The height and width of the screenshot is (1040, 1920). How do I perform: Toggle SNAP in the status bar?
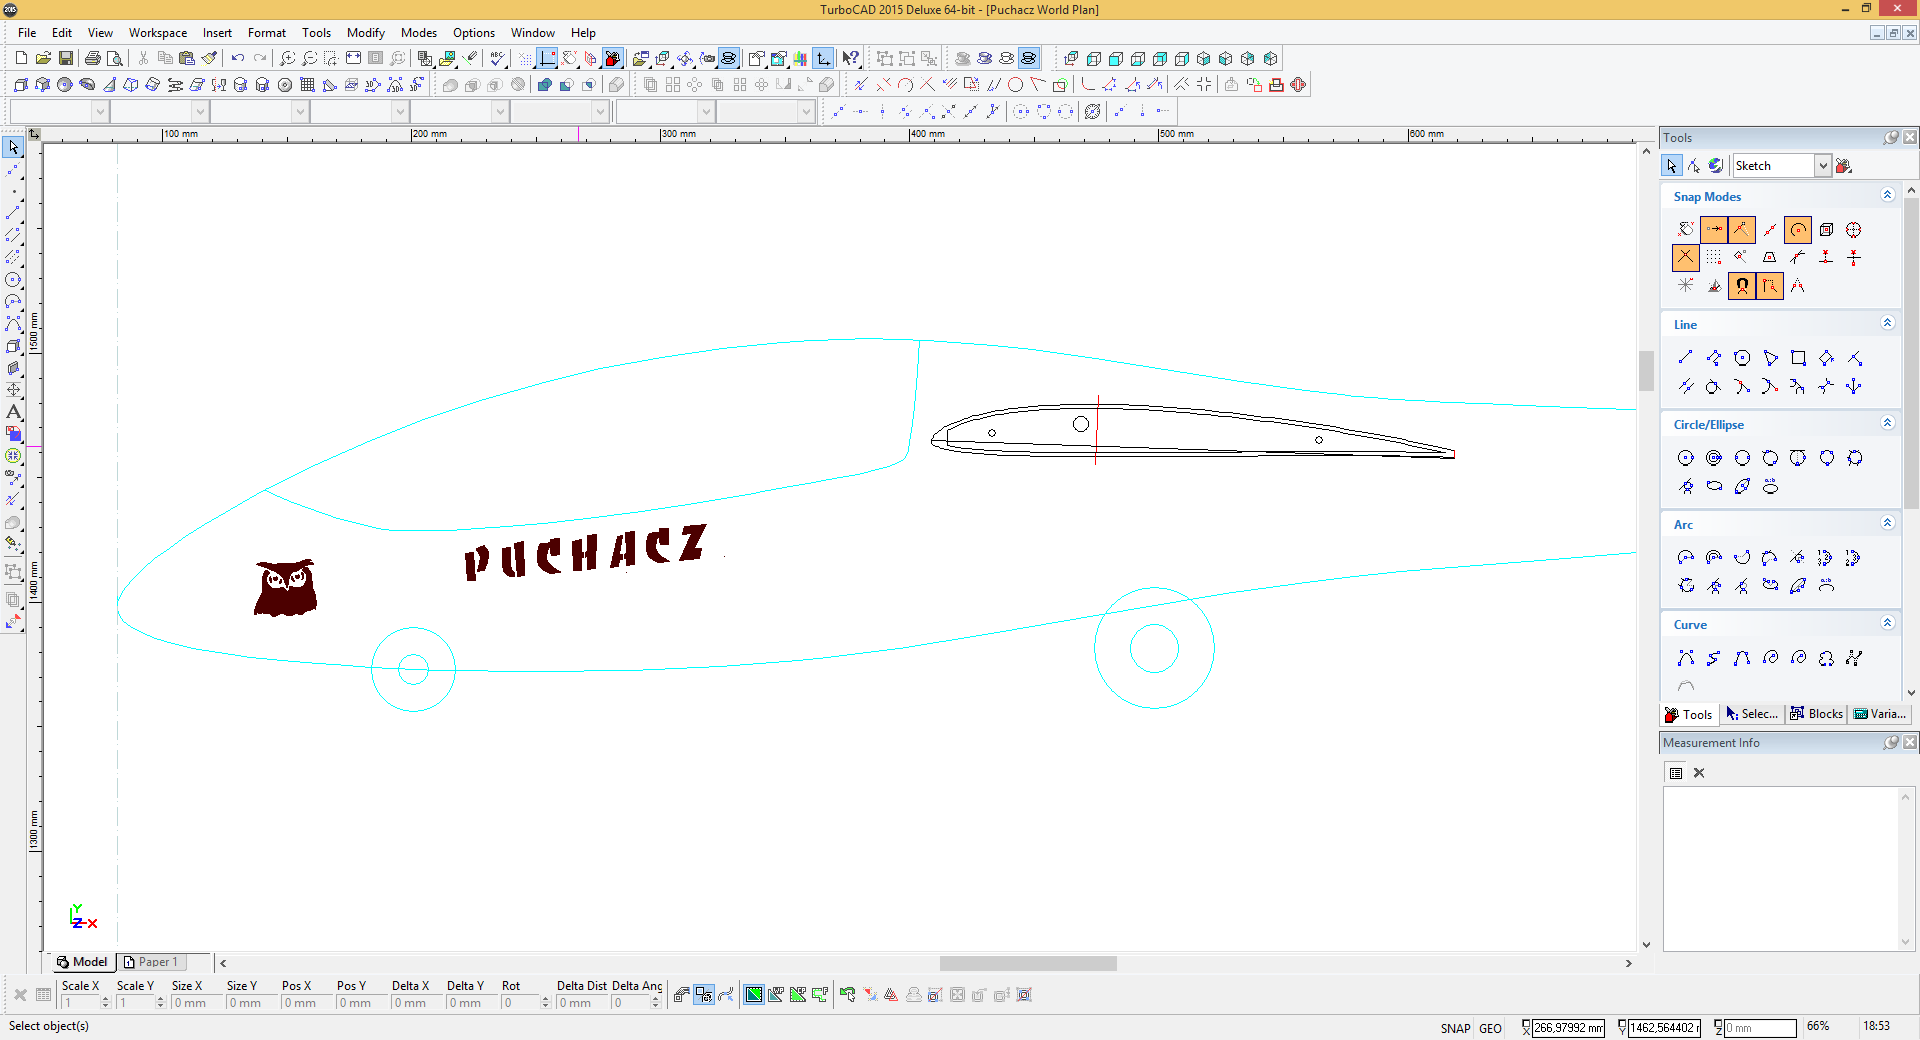(1454, 1028)
